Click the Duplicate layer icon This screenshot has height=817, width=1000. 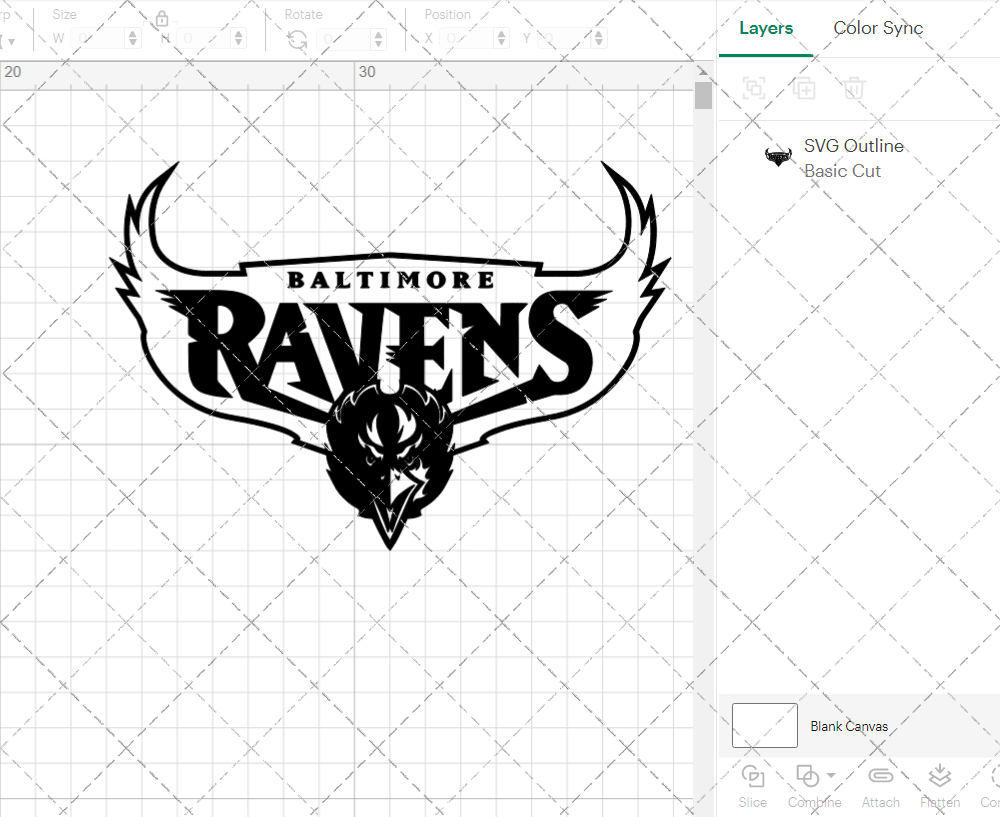pos(804,88)
